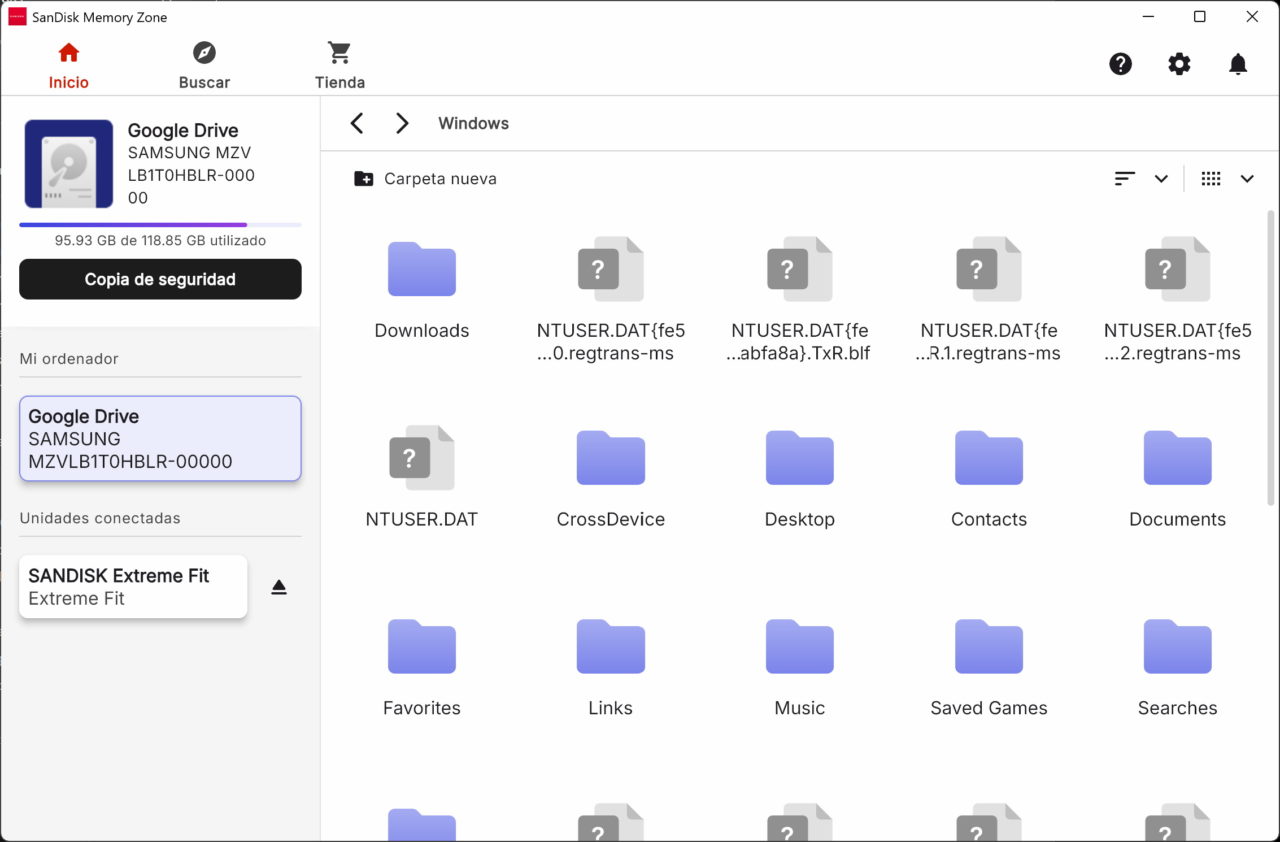1280x842 pixels.
Task: Go back with the left arrow
Action: click(x=356, y=123)
